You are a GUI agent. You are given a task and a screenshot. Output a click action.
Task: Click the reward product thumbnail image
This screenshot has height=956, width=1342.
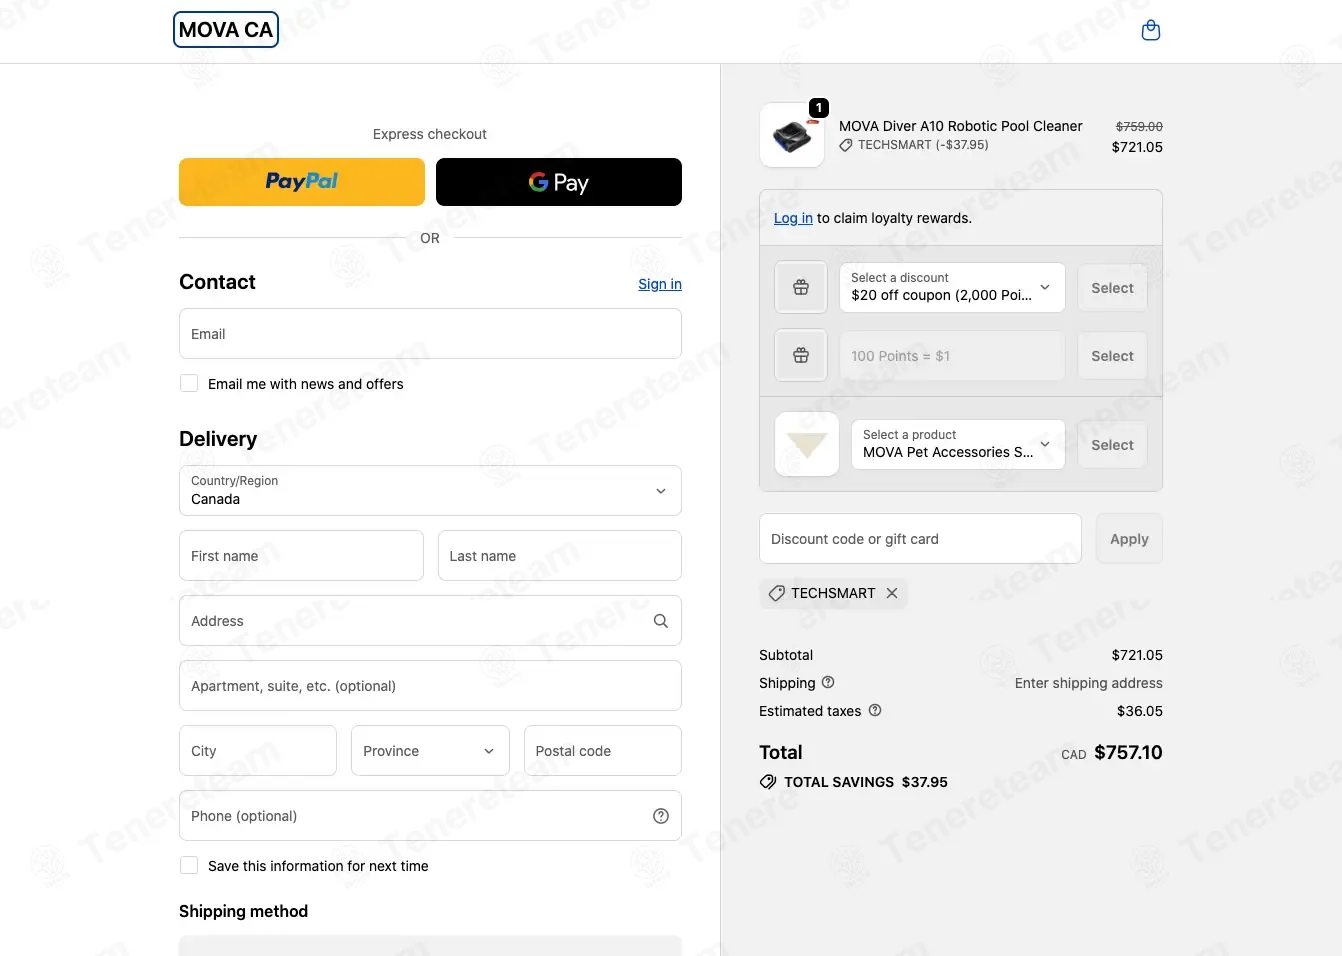click(807, 444)
